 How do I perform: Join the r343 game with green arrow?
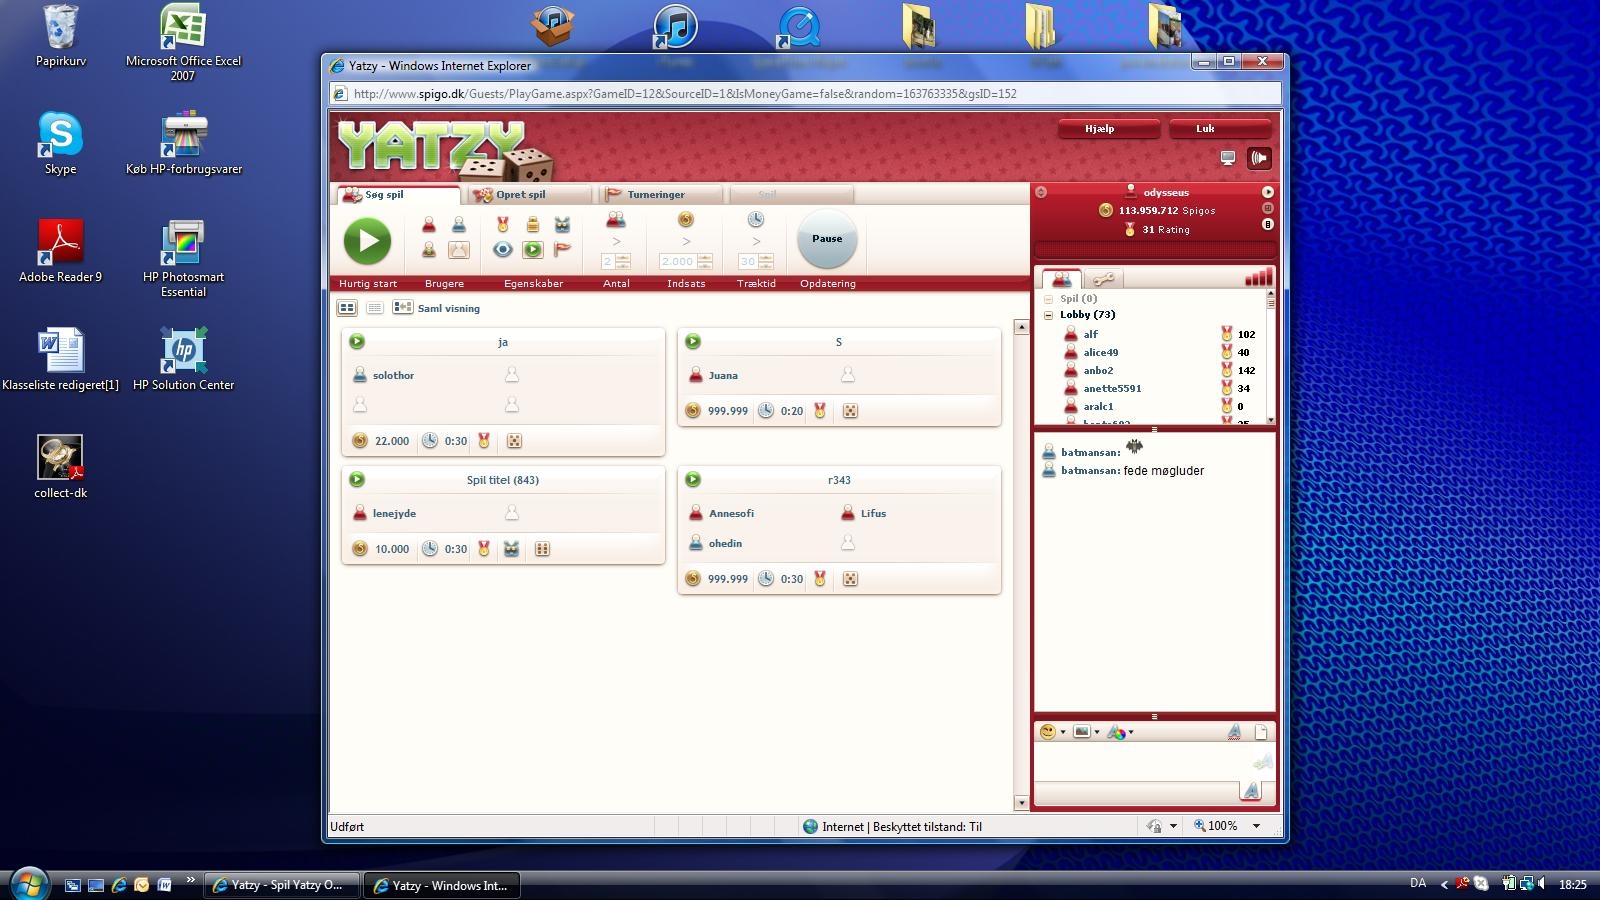[693, 480]
